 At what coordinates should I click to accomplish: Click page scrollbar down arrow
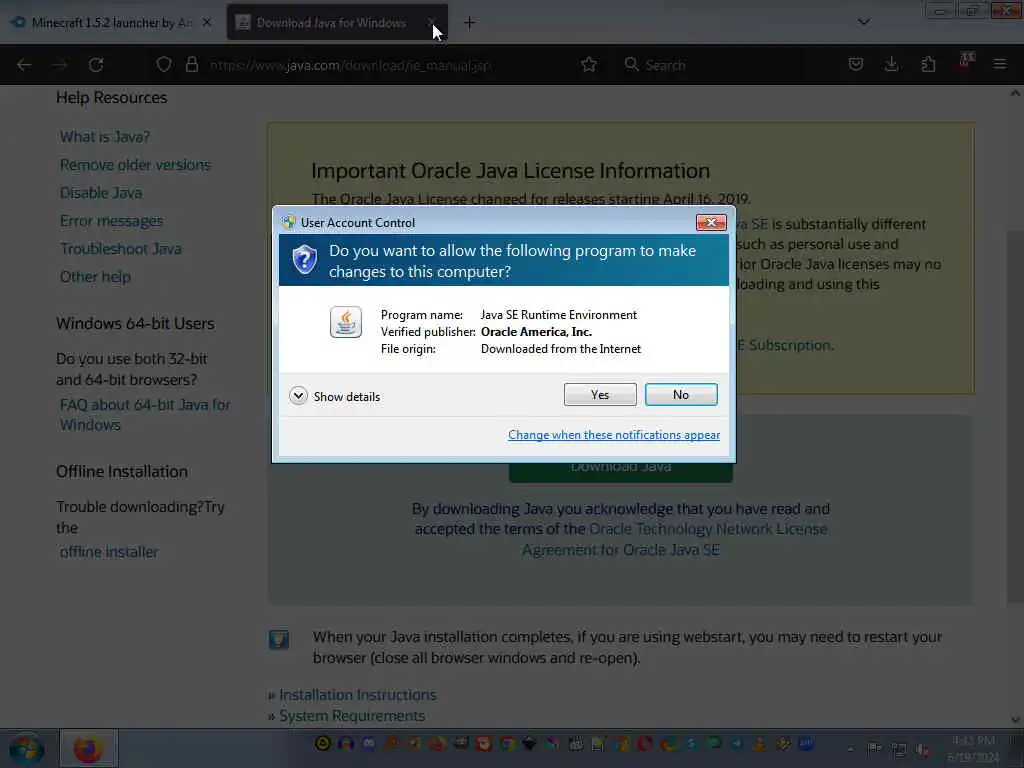tap(1015, 720)
